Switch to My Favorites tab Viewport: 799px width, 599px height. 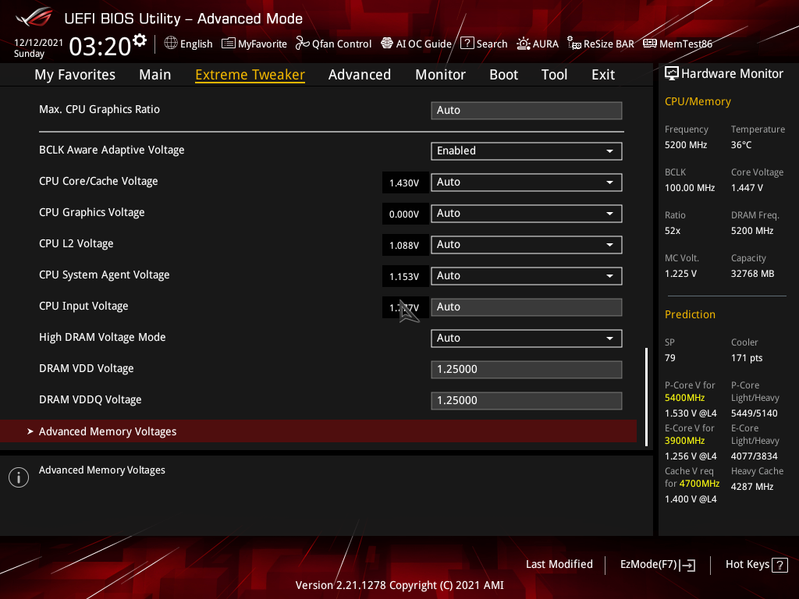tap(75, 74)
